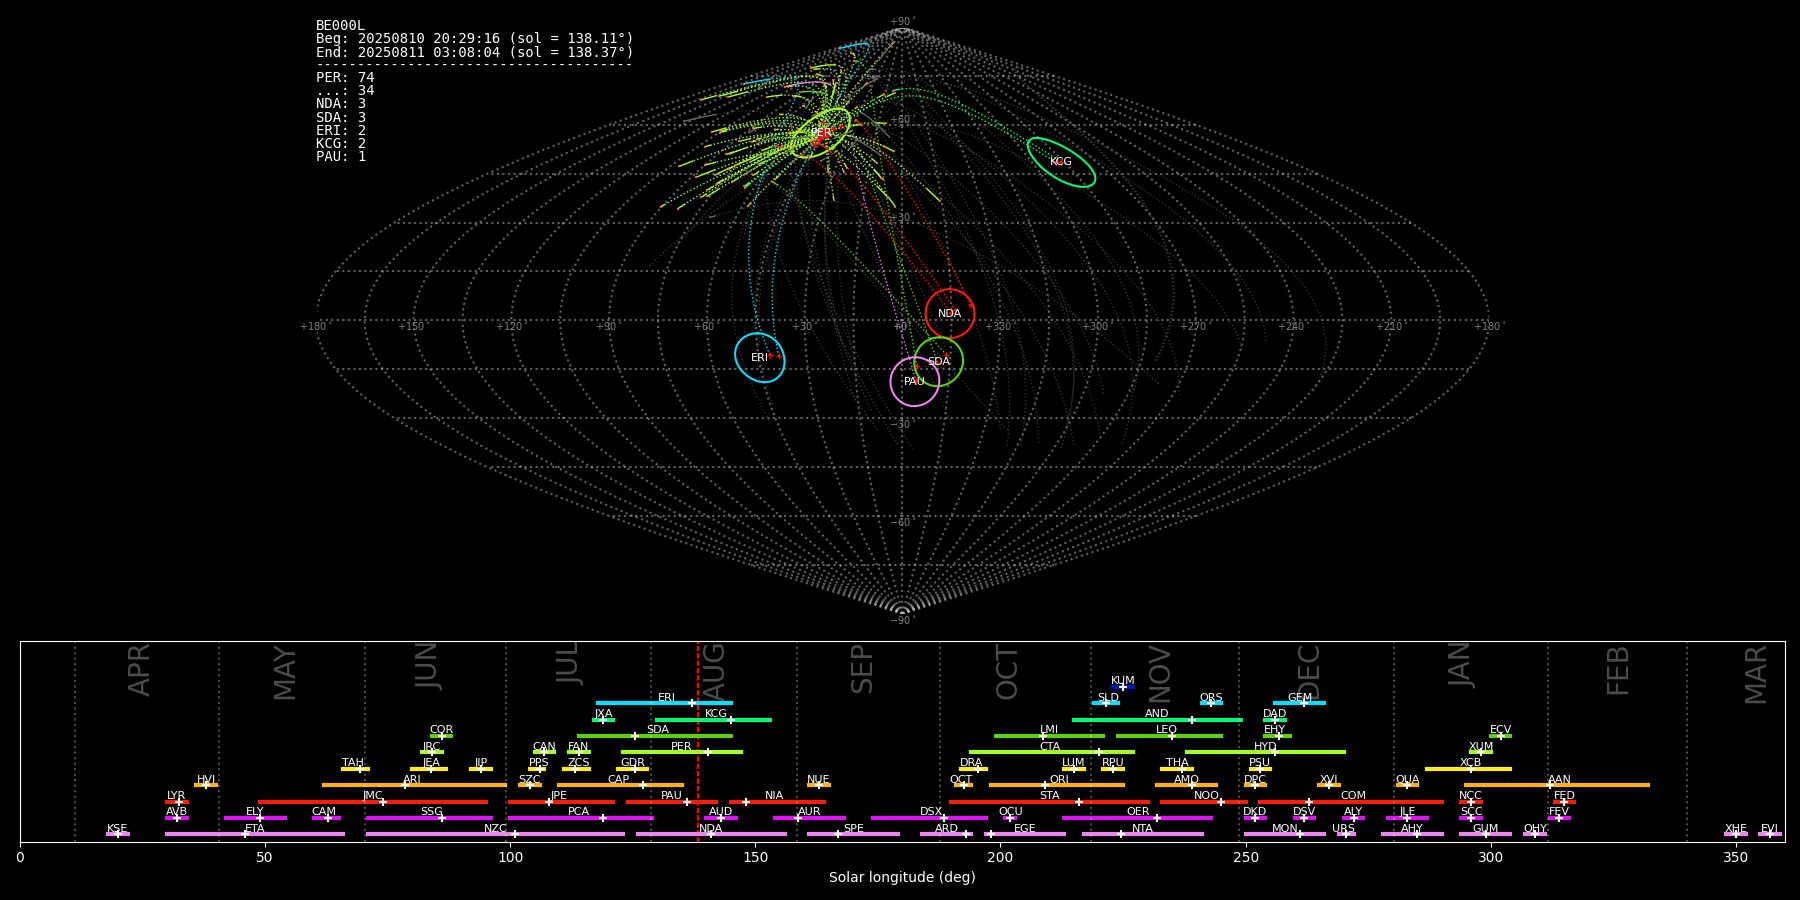
Task: Click the red NDA radiant circle on map
Action: pyautogui.click(x=949, y=313)
